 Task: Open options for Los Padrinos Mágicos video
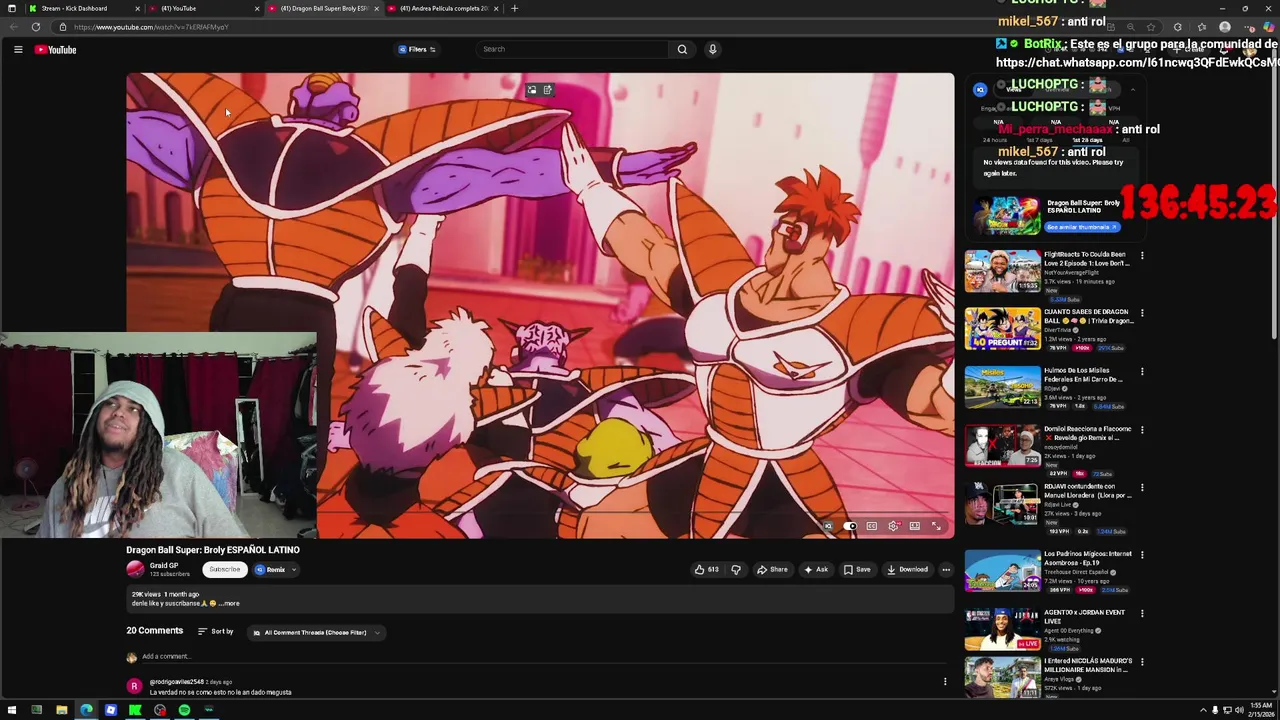pyautogui.click(x=1142, y=554)
